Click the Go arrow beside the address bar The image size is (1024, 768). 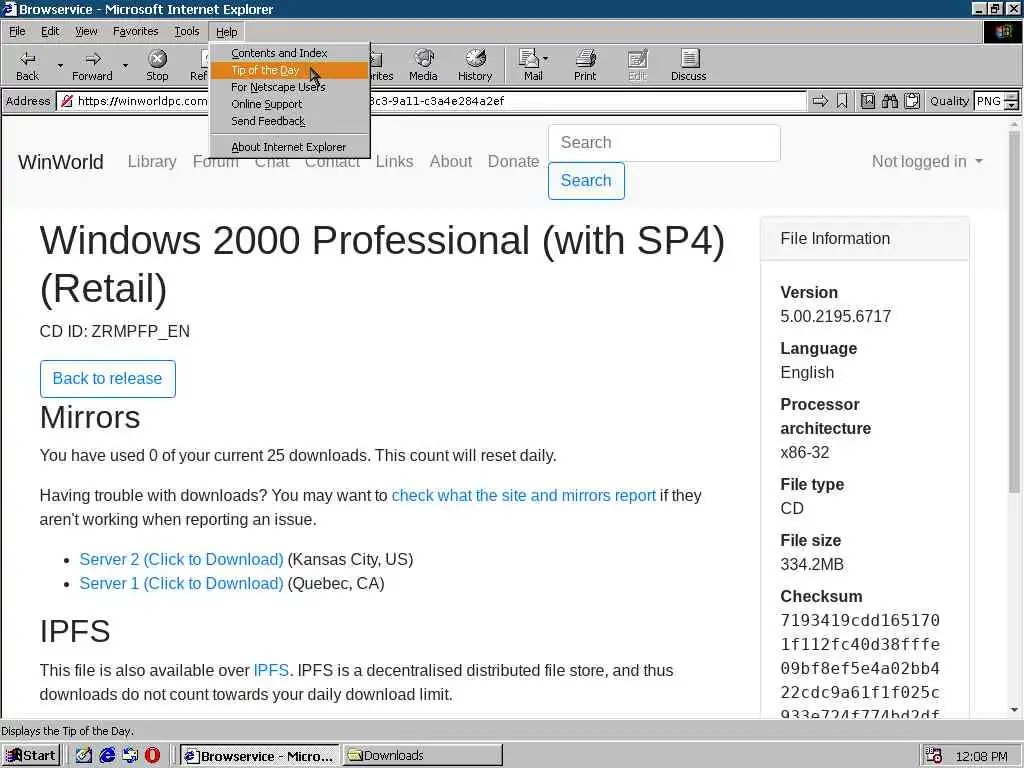(820, 101)
